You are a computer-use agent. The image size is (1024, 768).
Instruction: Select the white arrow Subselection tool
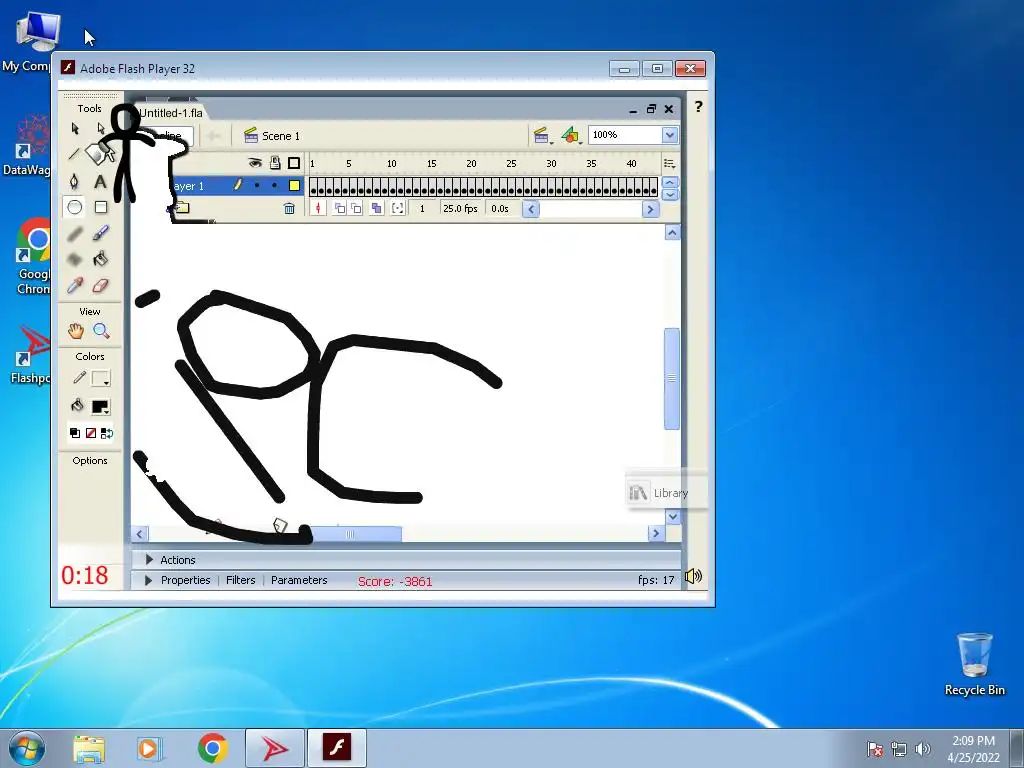pyautogui.click(x=101, y=128)
